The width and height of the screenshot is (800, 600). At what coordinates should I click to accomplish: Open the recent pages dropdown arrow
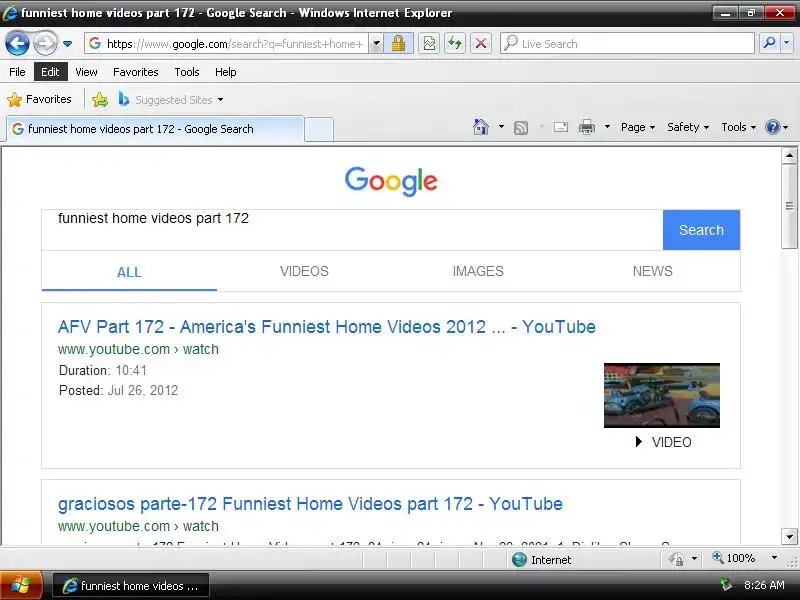pyautogui.click(x=67, y=44)
